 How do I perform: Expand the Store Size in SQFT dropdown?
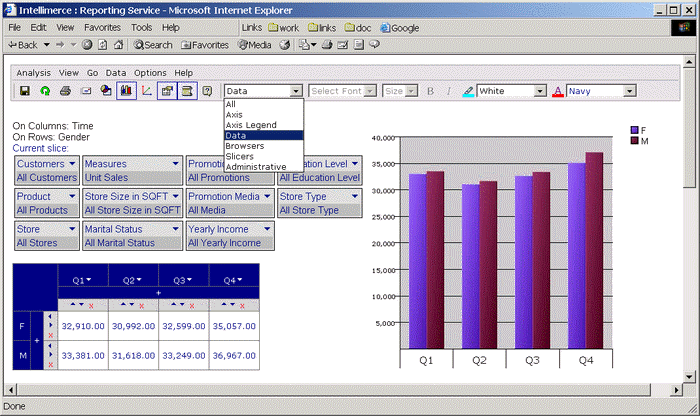point(176,196)
